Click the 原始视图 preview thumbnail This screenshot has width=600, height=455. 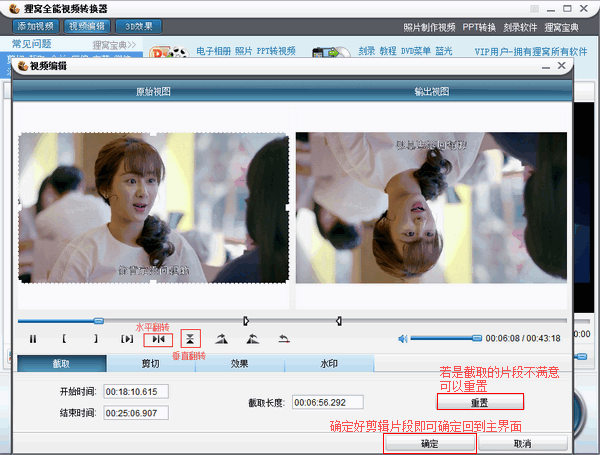pyautogui.click(x=153, y=208)
